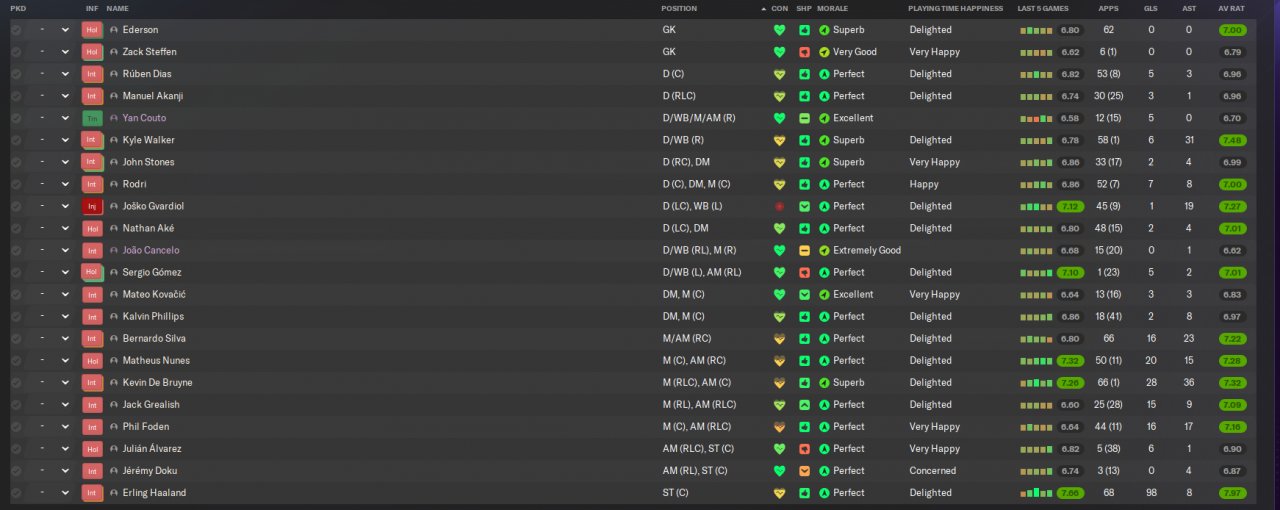Click Haaland's 7.97 average rating badge
1280x510 pixels.
pos(1232,493)
